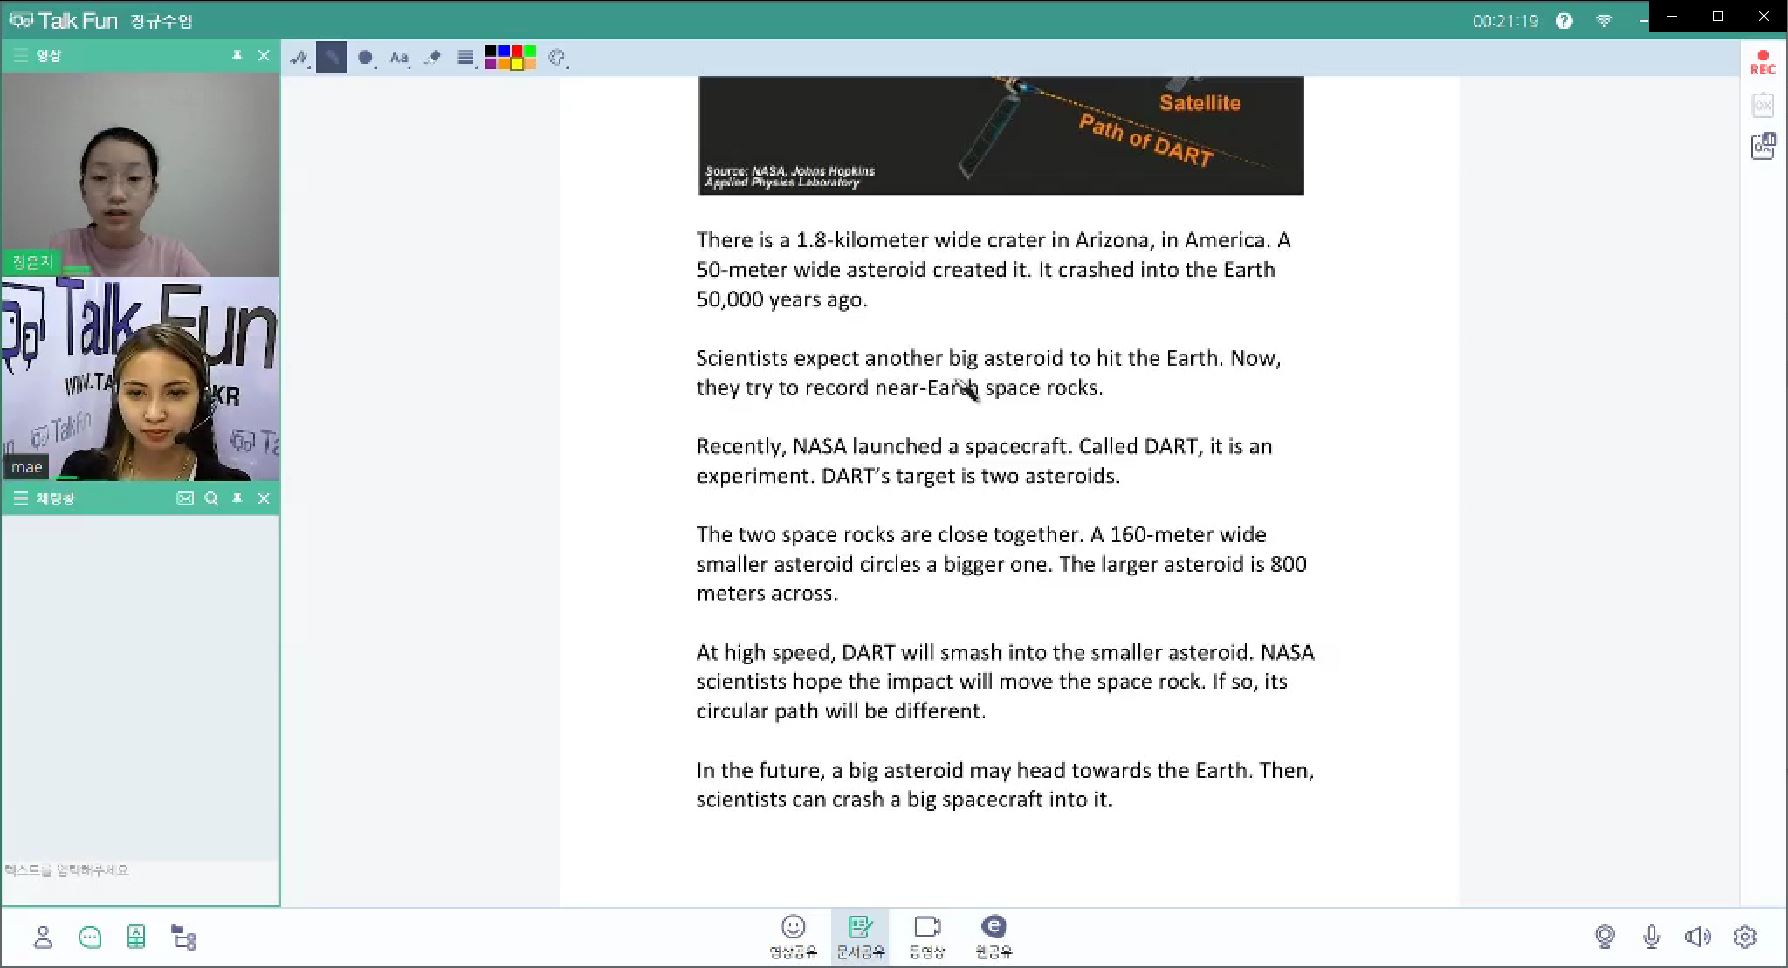Open the settings gear icon
This screenshot has width=1788, height=968.
pos(1745,937)
